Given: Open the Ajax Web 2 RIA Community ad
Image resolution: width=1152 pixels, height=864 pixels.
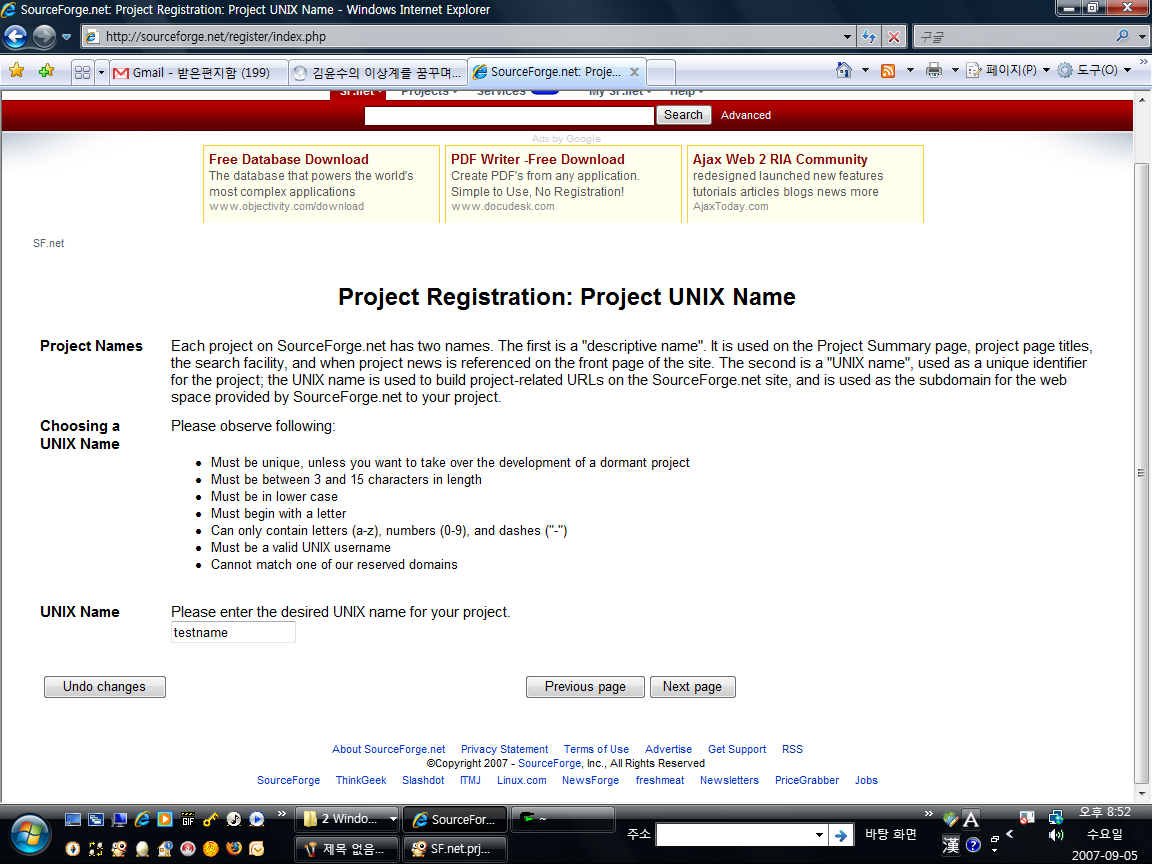Looking at the screenshot, I should [780, 159].
